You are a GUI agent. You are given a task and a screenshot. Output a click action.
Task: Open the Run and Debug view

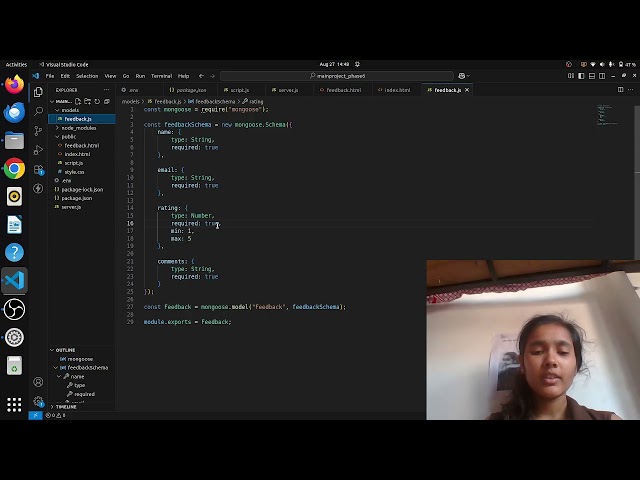click(38, 150)
